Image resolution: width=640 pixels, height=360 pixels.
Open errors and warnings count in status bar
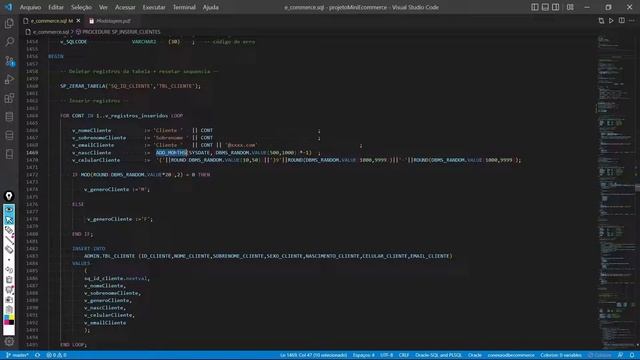(56, 355)
